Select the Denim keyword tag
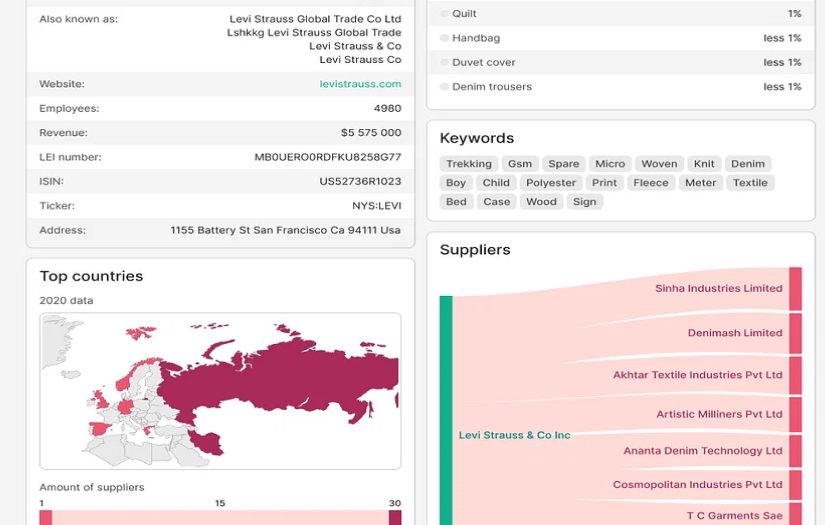The height and width of the screenshot is (525, 825). [x=748, y=164]
